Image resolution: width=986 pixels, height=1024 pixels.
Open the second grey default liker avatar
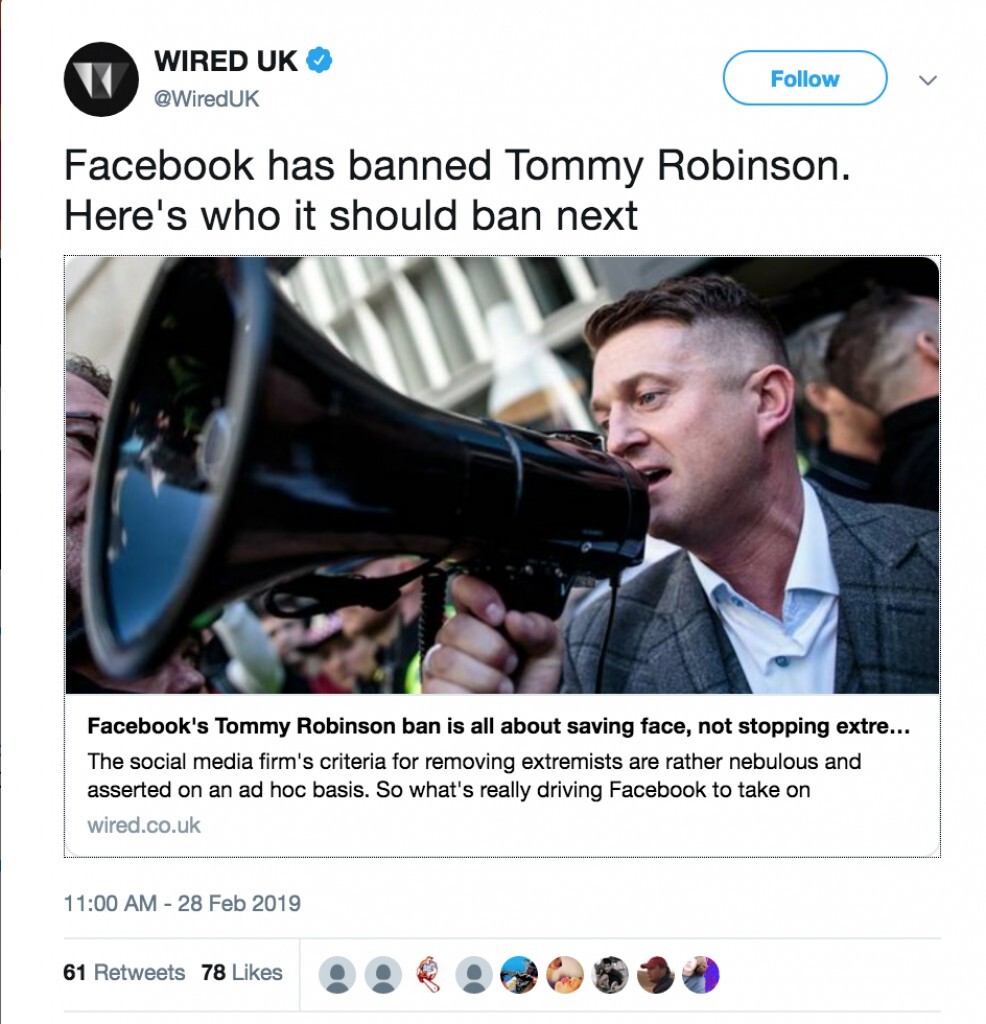pos(383,975)
